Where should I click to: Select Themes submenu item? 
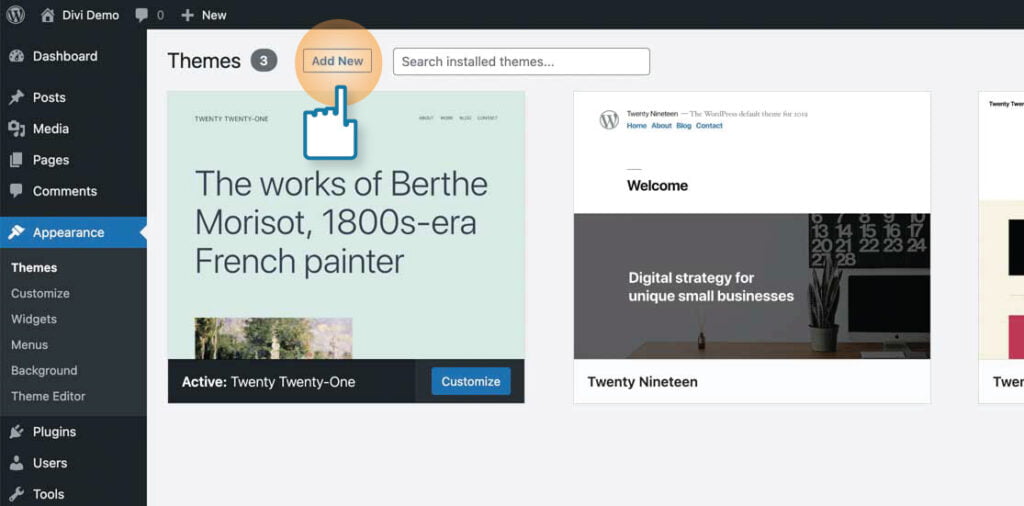pos(34,268)
